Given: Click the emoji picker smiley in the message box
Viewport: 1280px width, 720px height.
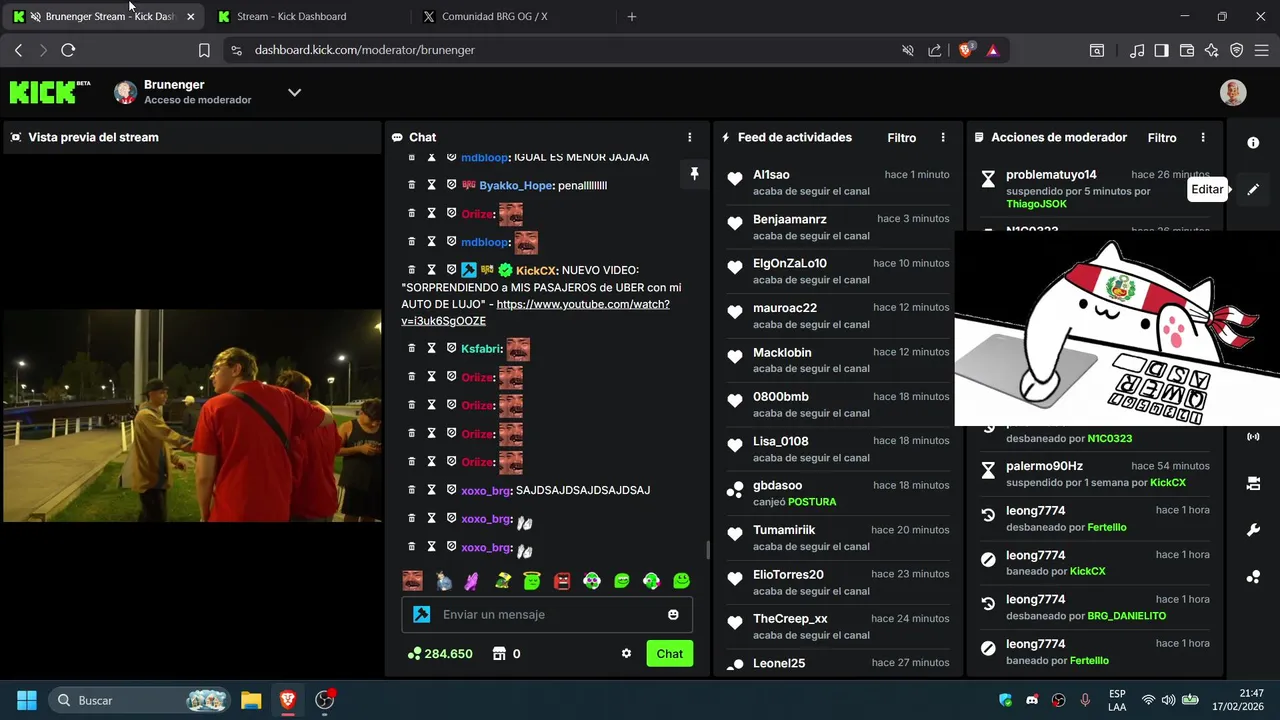Looking at the screenshot, I should (673, 615).
